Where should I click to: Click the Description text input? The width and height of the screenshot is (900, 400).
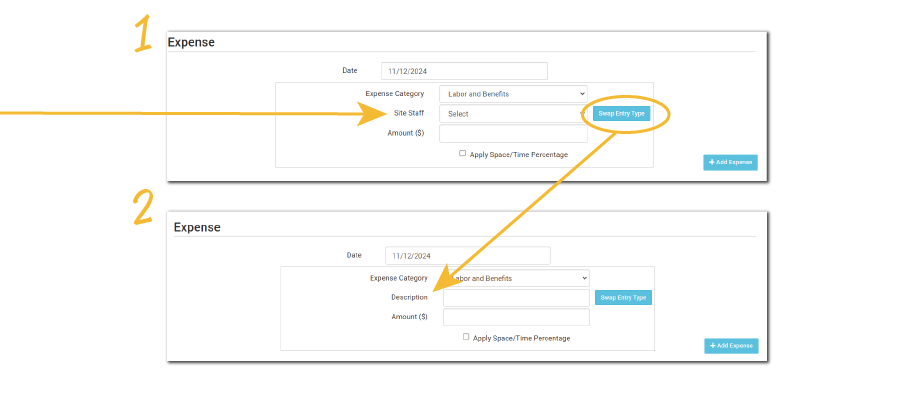516,298
